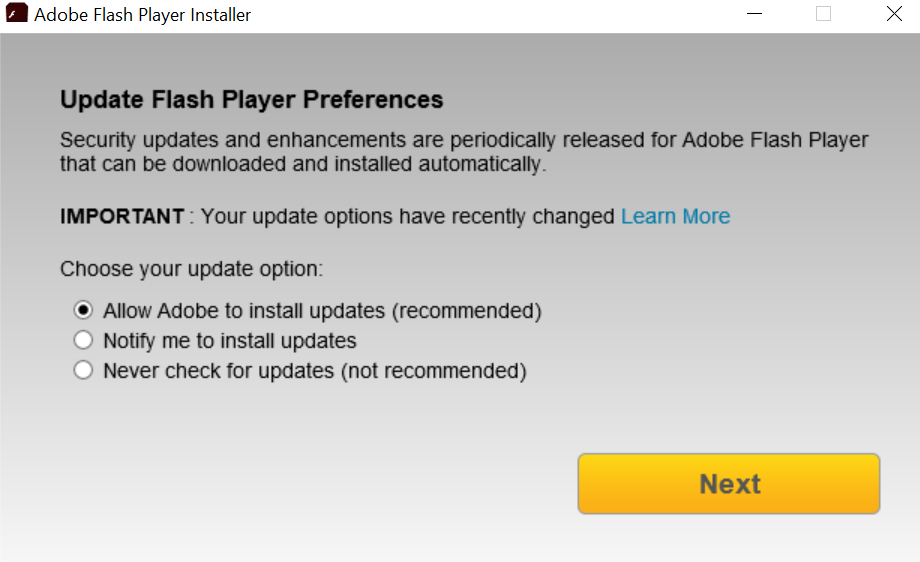This screenshot has height=562, width=920.
Task: Choose the 'Notify me to install updates' radio button
Action: (84, 340)
